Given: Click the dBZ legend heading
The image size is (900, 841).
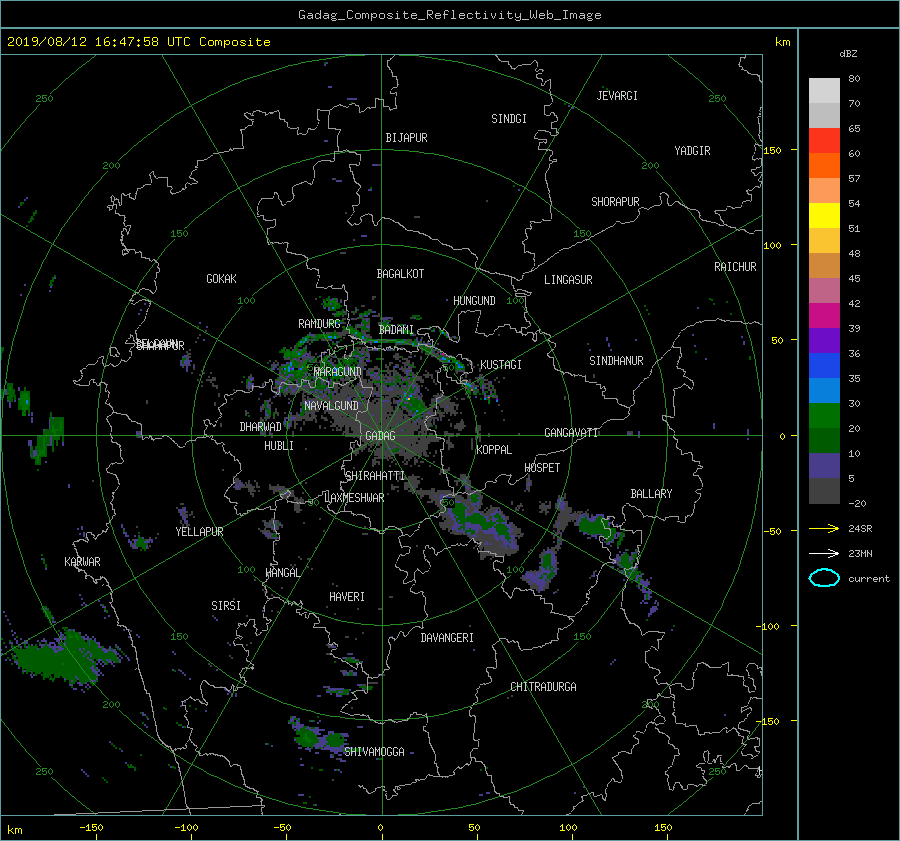Looking at the screenshot, I should tap(848, 54).
